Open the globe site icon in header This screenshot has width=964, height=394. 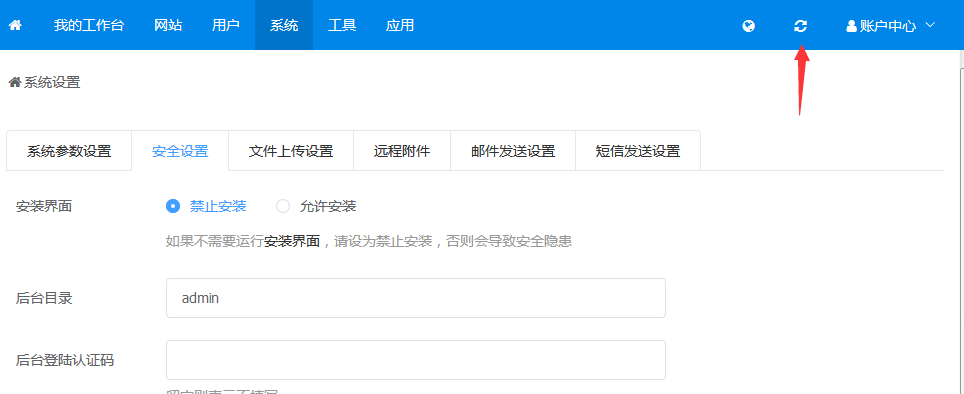point(748,26)
